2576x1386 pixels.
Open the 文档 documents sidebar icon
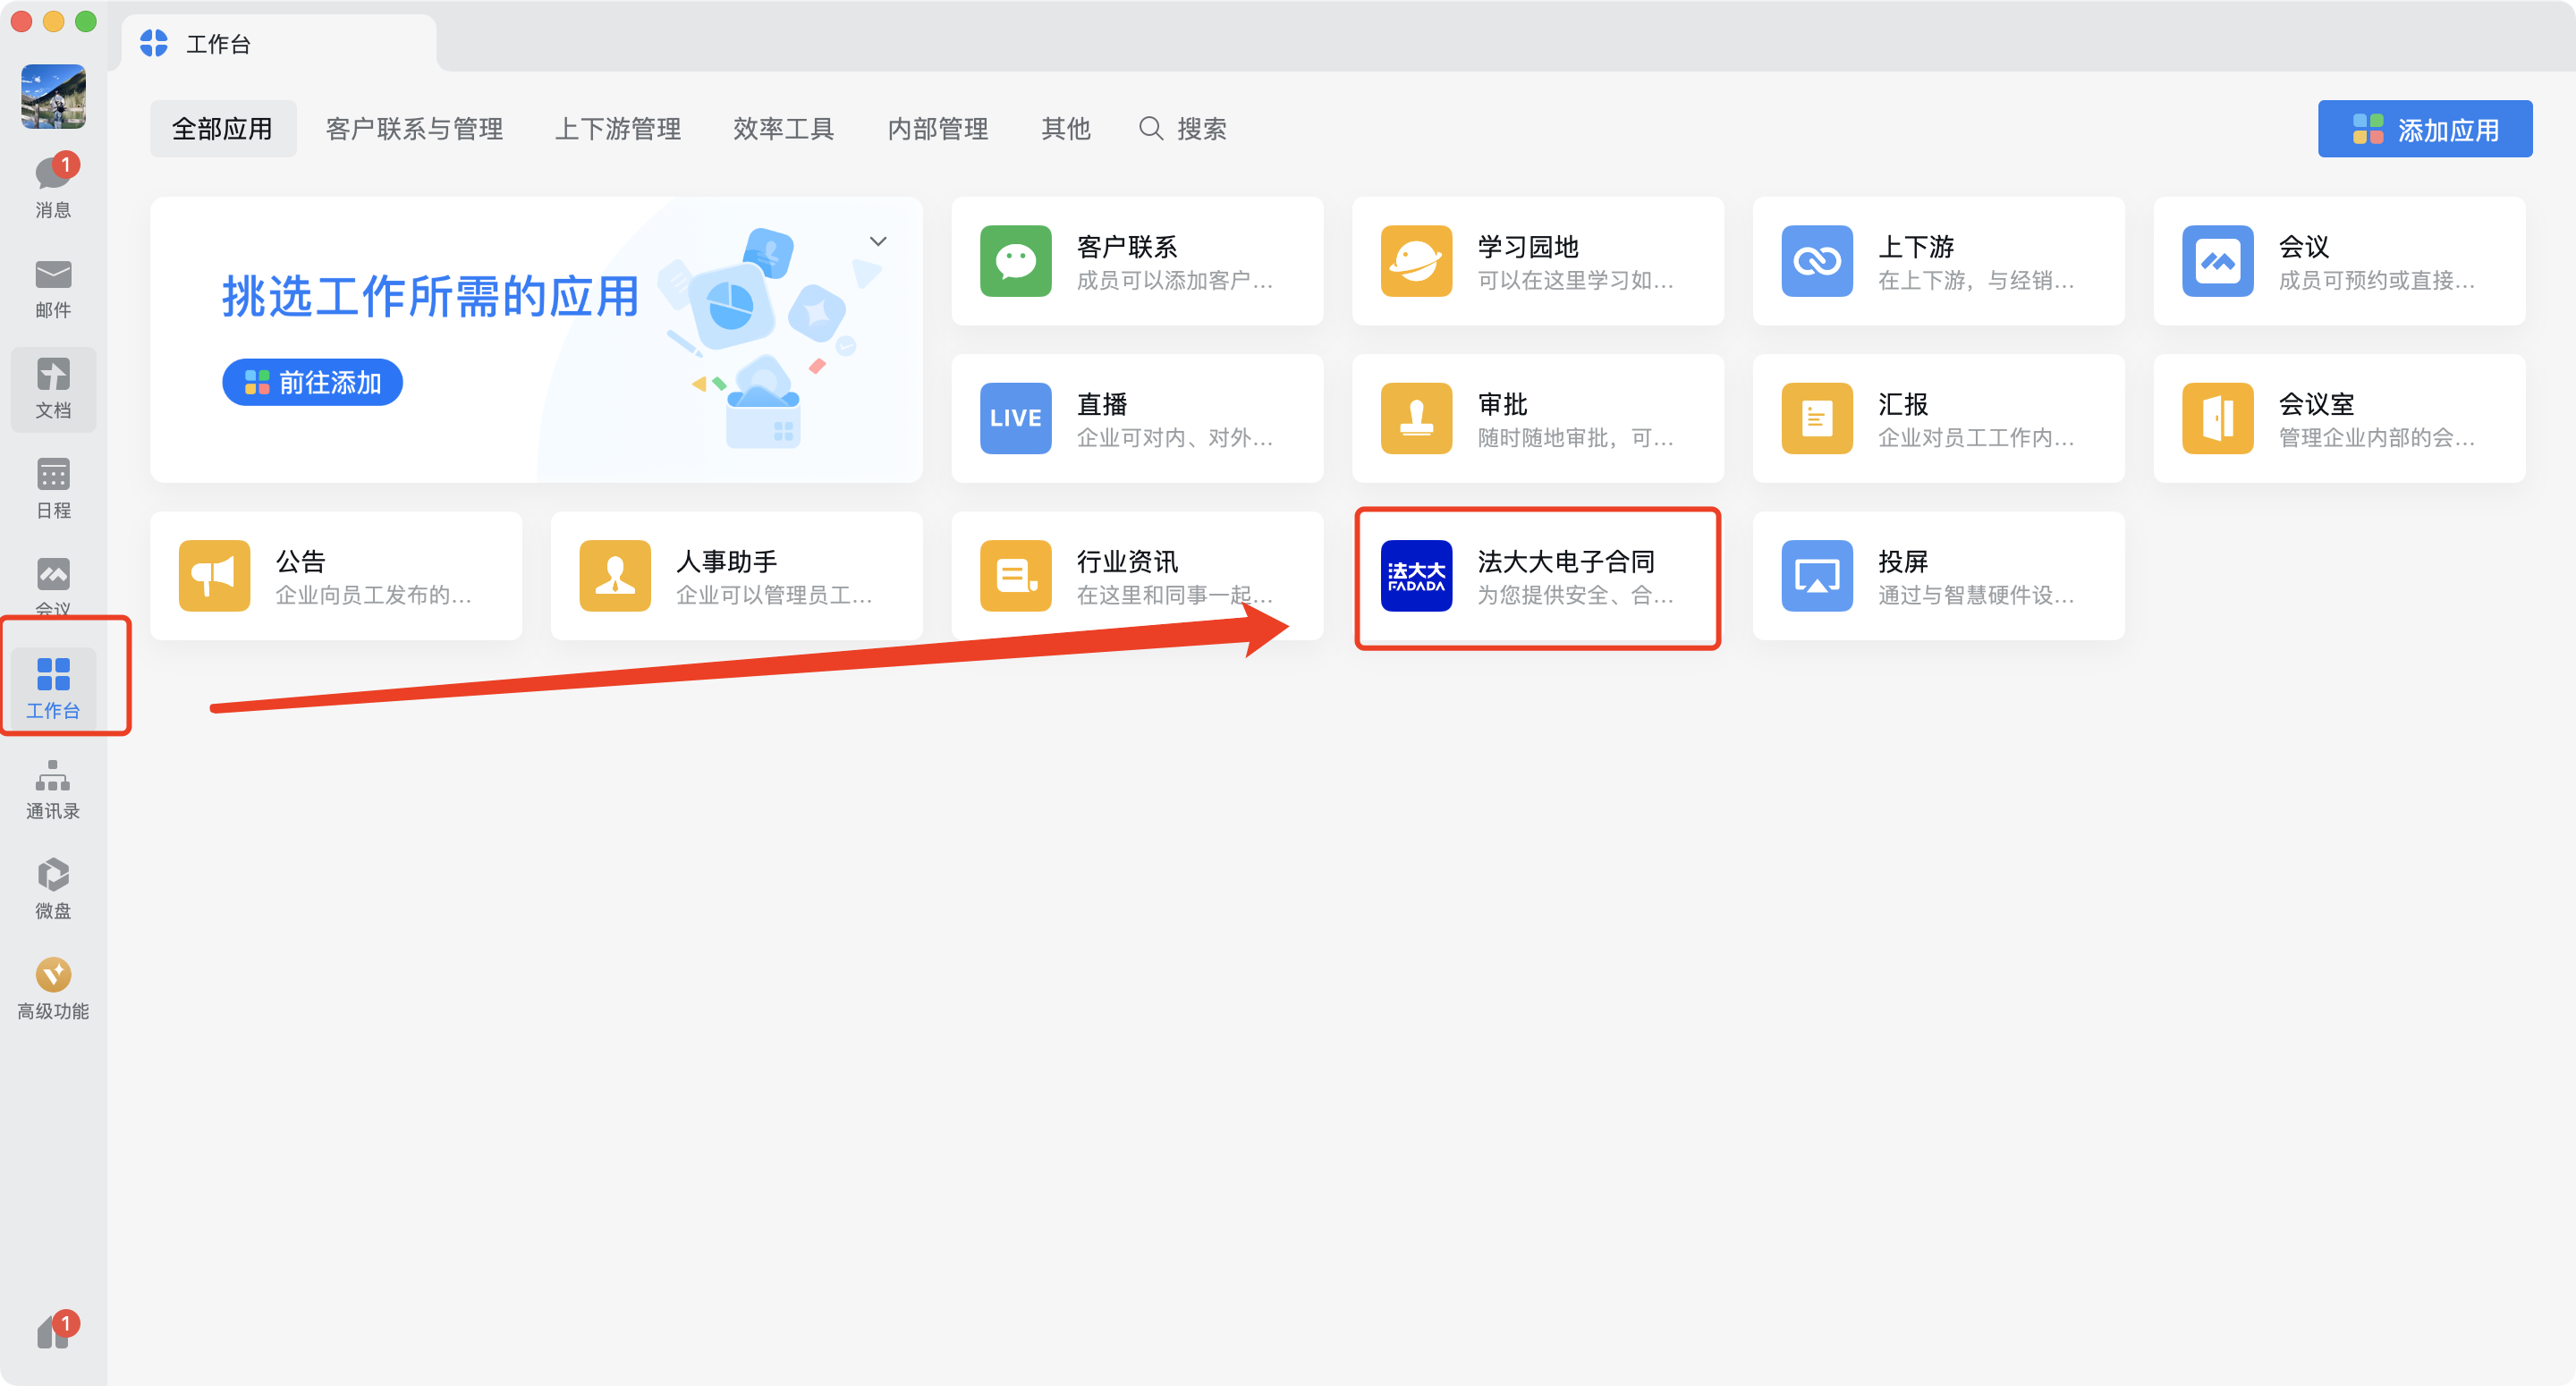(x=53, y=388)
